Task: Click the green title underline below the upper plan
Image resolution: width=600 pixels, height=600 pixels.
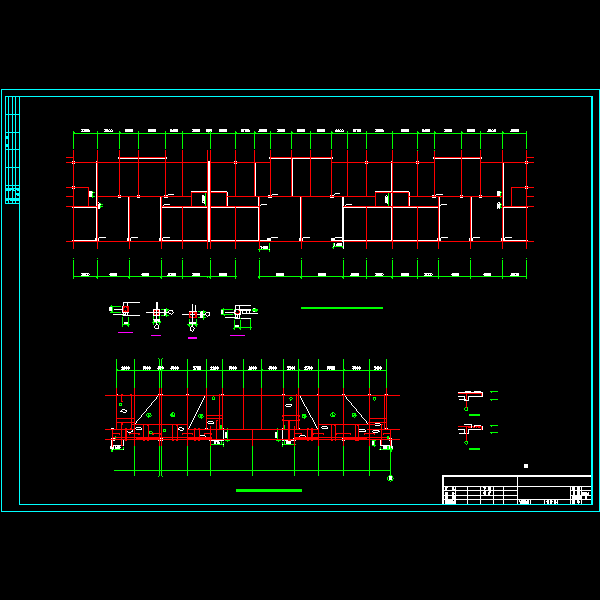Action: point(342,308)
